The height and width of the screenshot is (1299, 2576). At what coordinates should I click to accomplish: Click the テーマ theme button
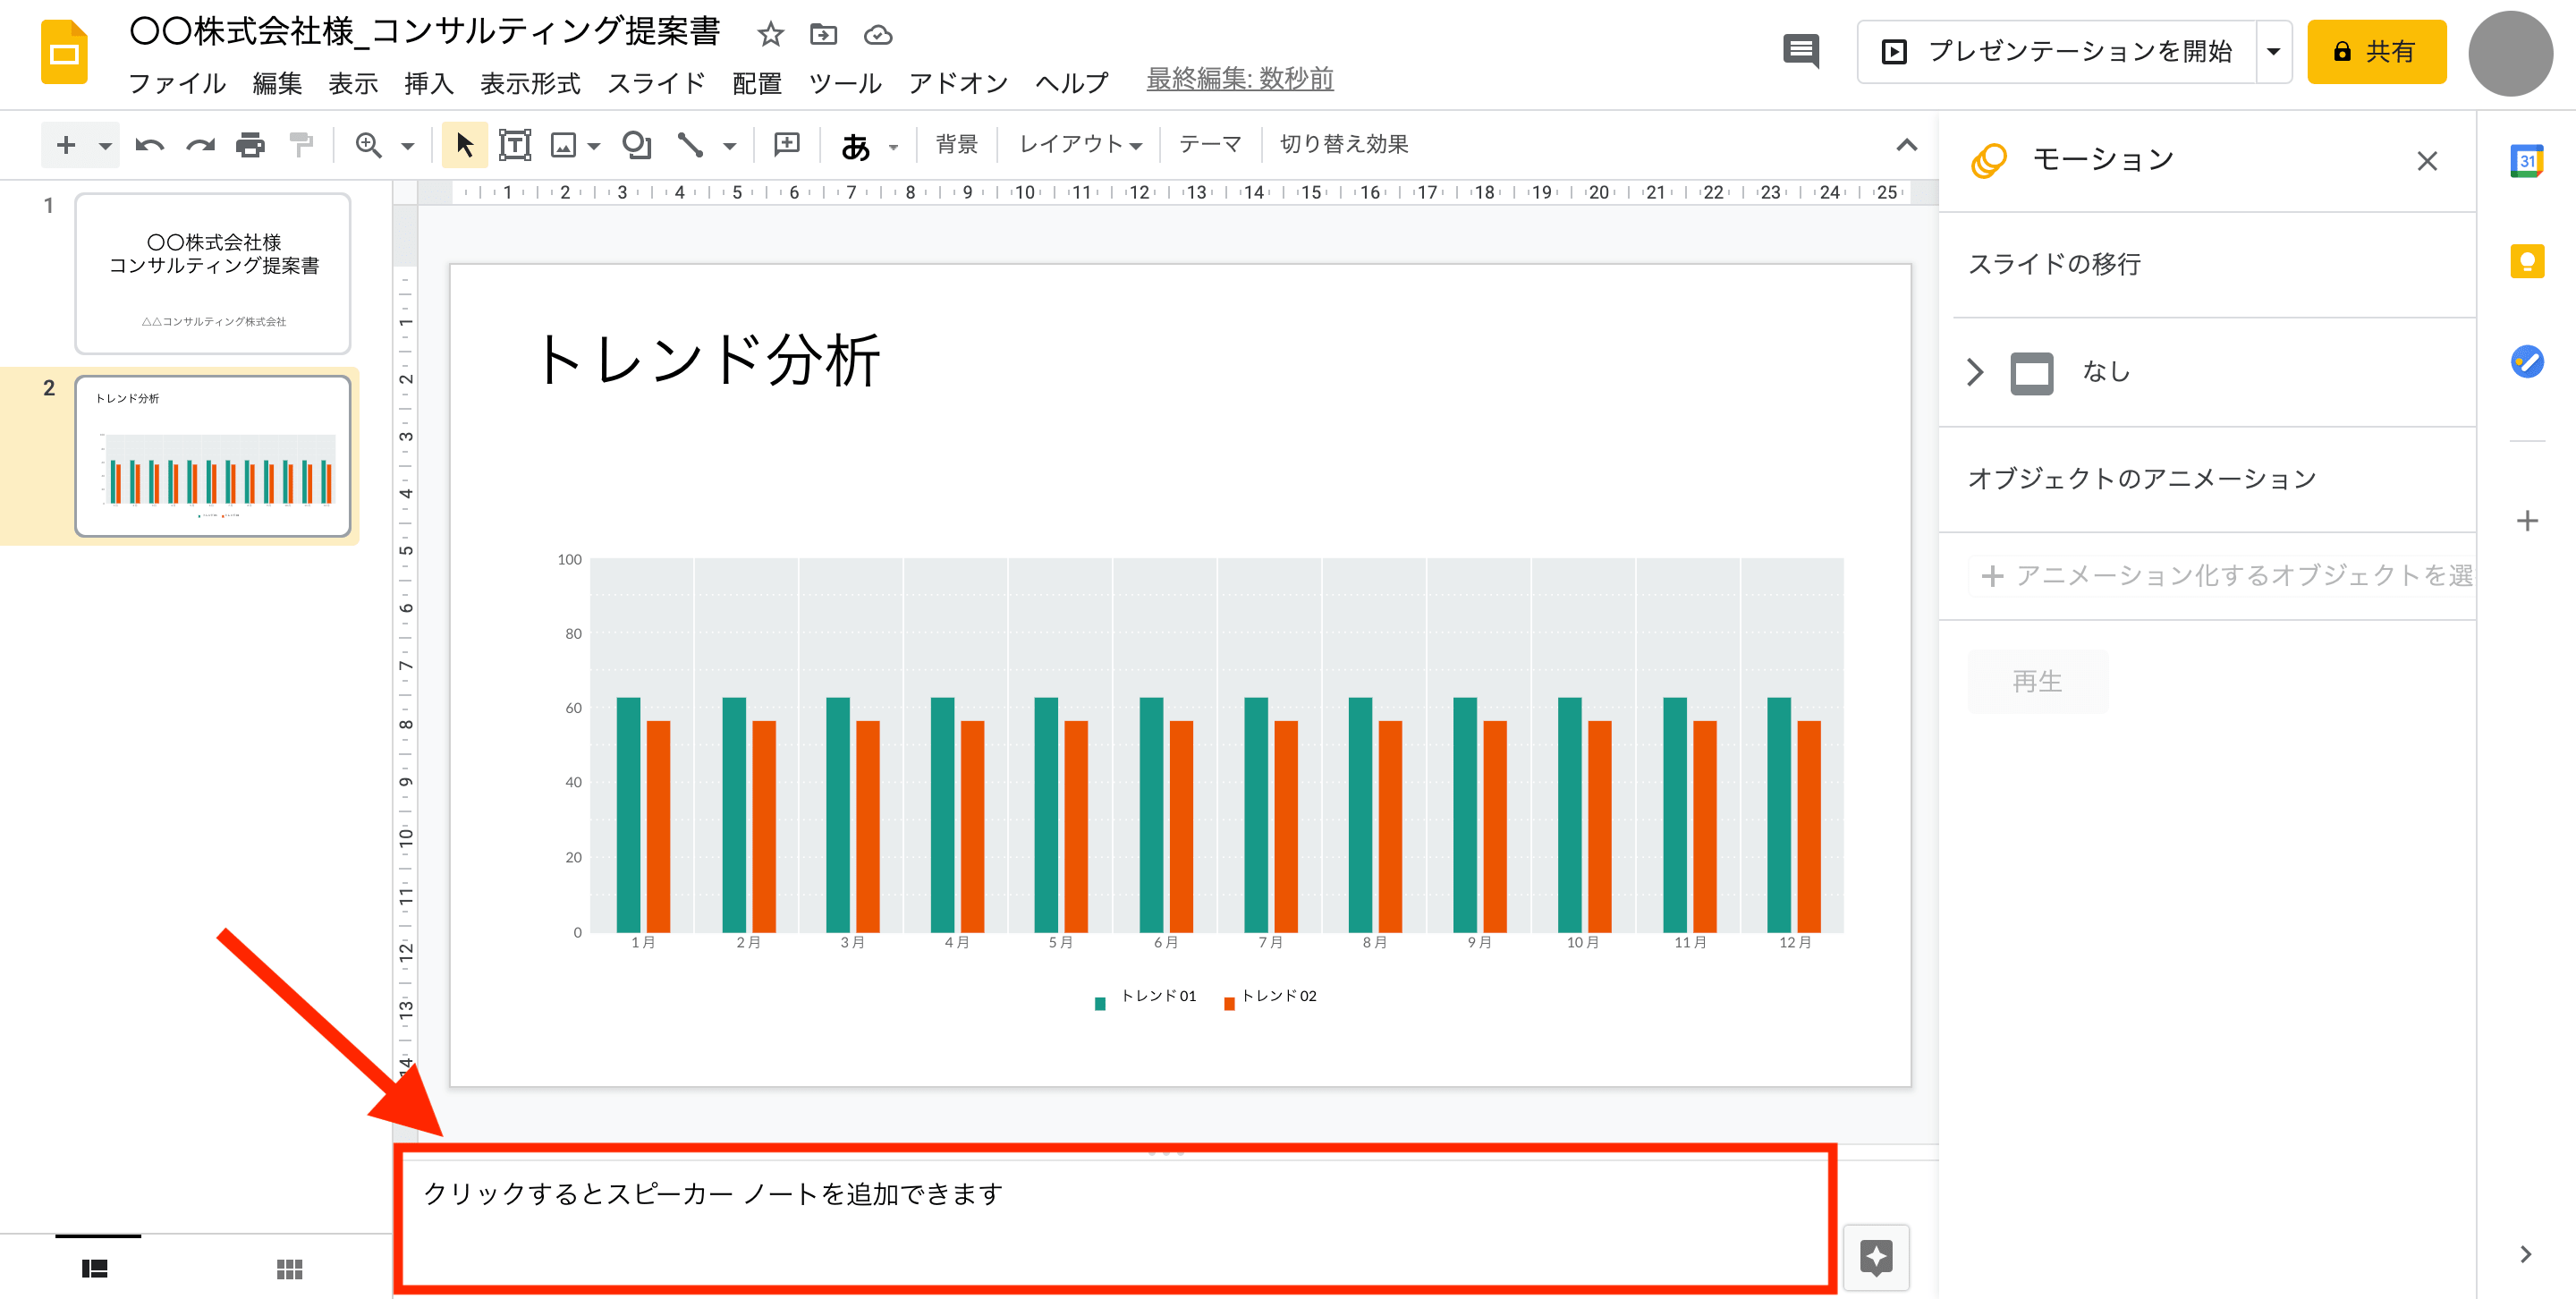pyautogui.click(x=1210, y=145)
